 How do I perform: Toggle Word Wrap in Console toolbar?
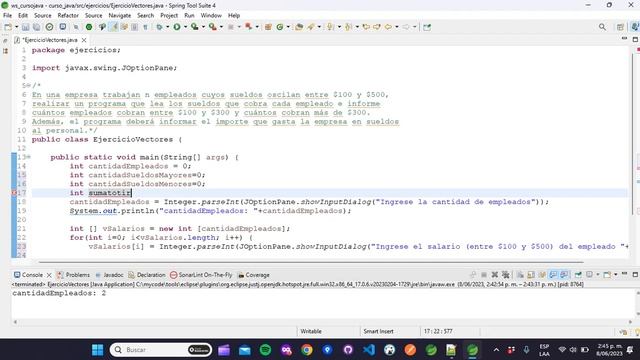point(542,275)
